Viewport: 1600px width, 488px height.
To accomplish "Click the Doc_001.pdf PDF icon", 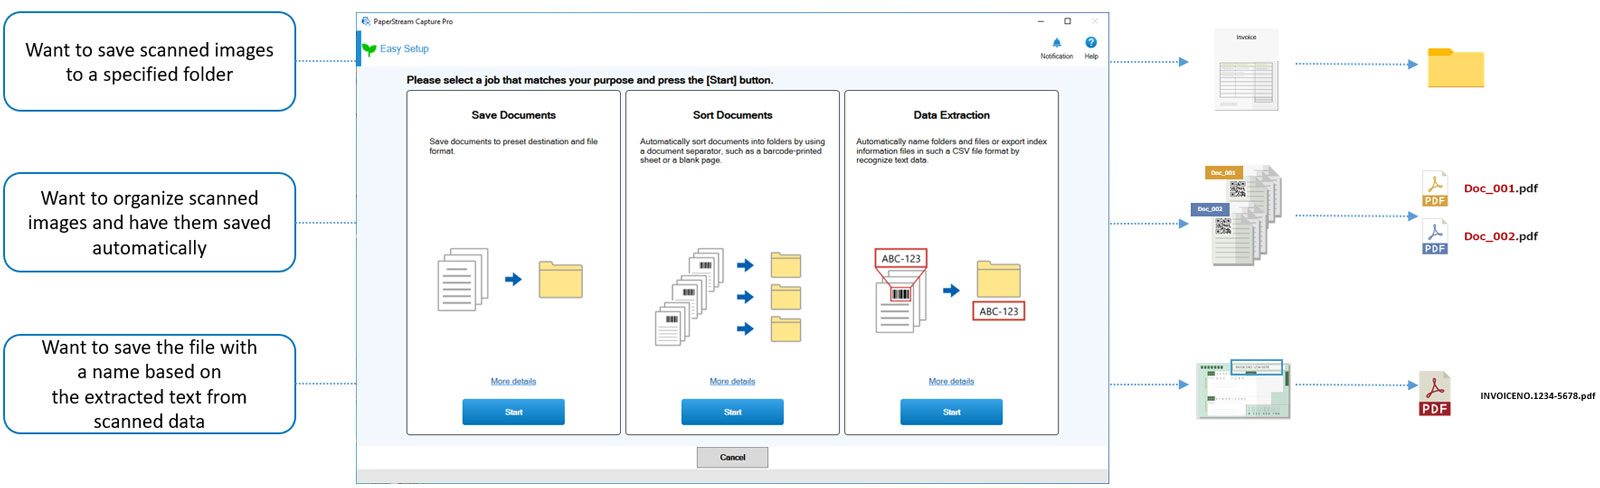I will [x=1435, y=188].
